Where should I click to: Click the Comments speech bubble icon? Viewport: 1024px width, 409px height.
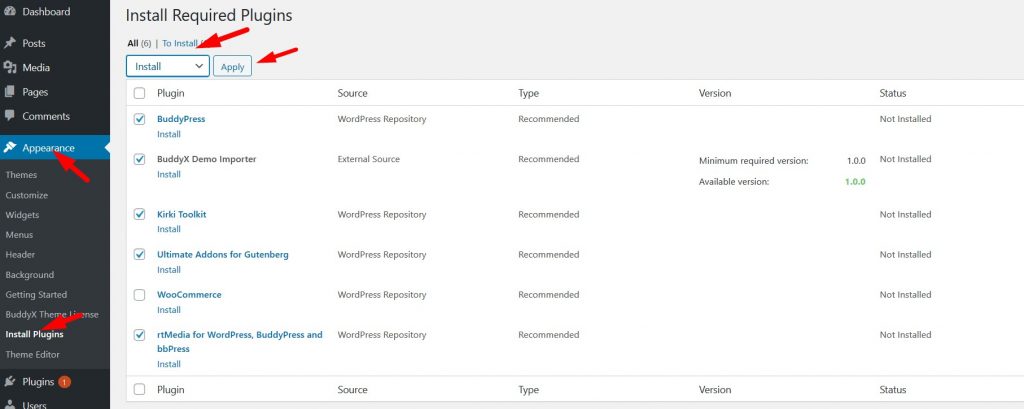pyautogui.click(x=10, y=116)
